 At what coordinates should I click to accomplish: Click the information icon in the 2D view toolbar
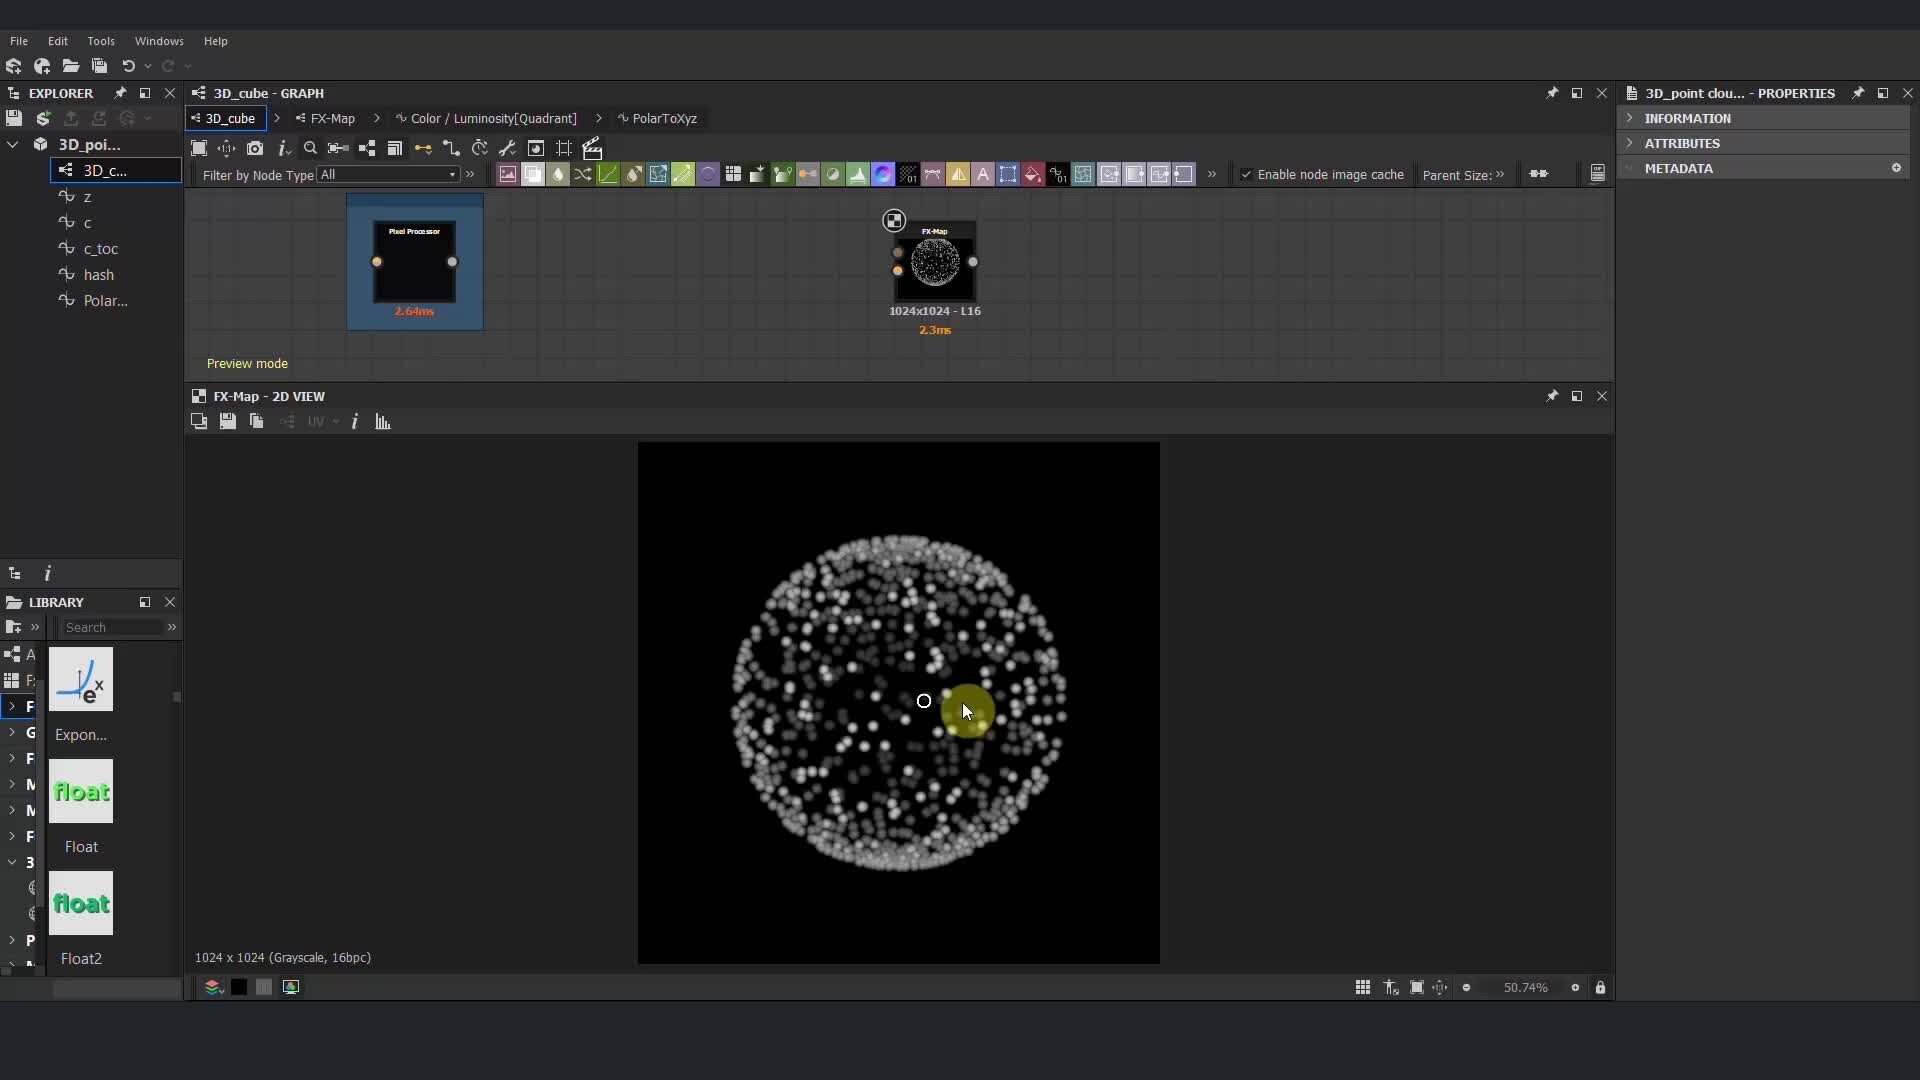click(356, 421)
